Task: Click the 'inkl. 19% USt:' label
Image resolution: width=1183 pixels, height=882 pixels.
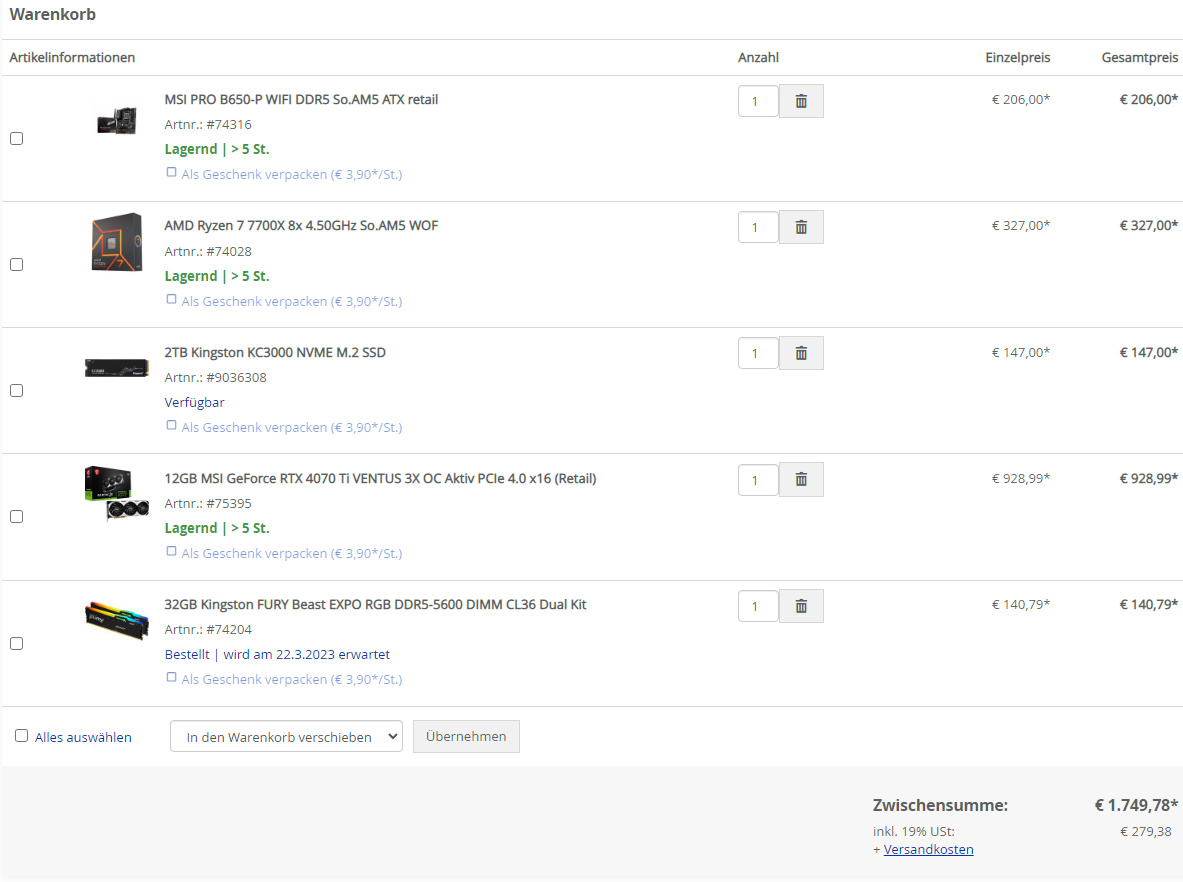Action: click(914, 831)
